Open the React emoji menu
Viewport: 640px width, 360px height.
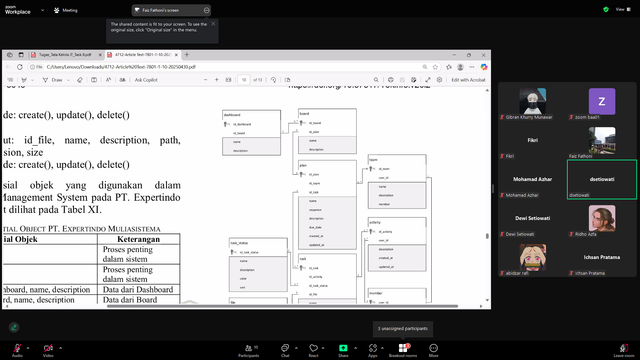(x=313, y=350)
